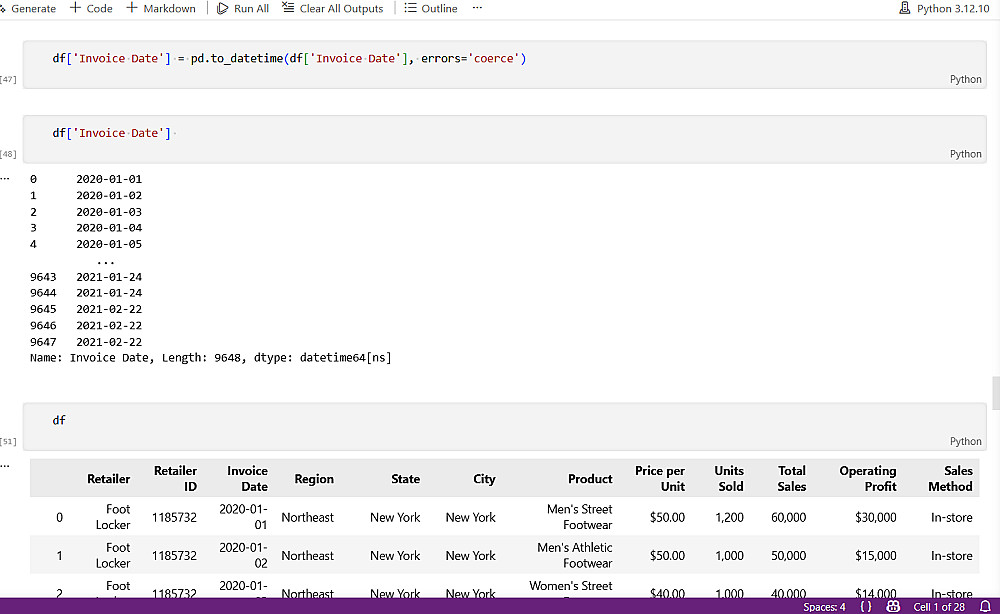Click inside the df['Invoice Date'] code cell
The height and width of the screenshot is (614, 1000).
400,133
